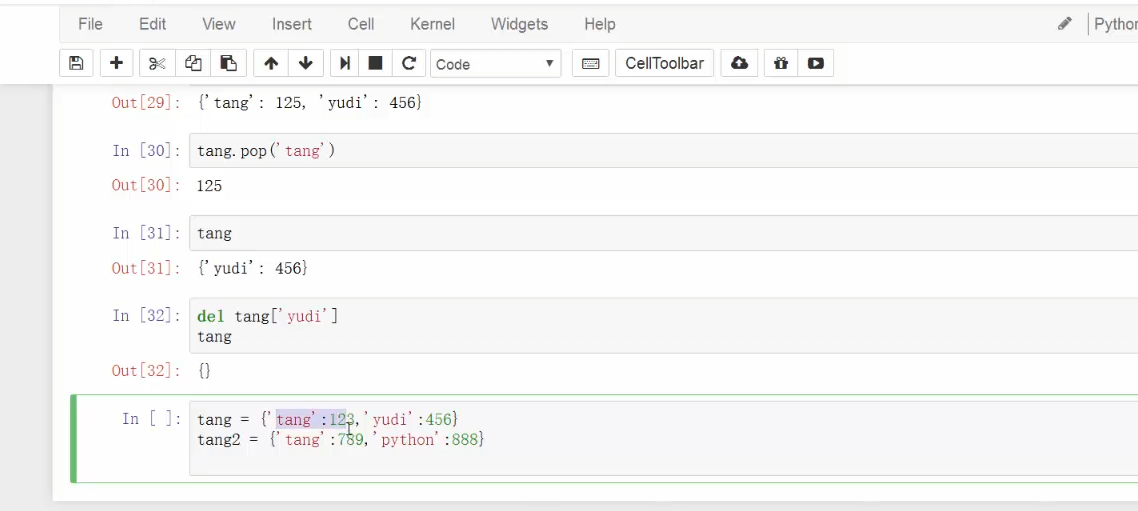1138x511 pixels.
Task: Click the save notebook icon
Action: (76, 64)
